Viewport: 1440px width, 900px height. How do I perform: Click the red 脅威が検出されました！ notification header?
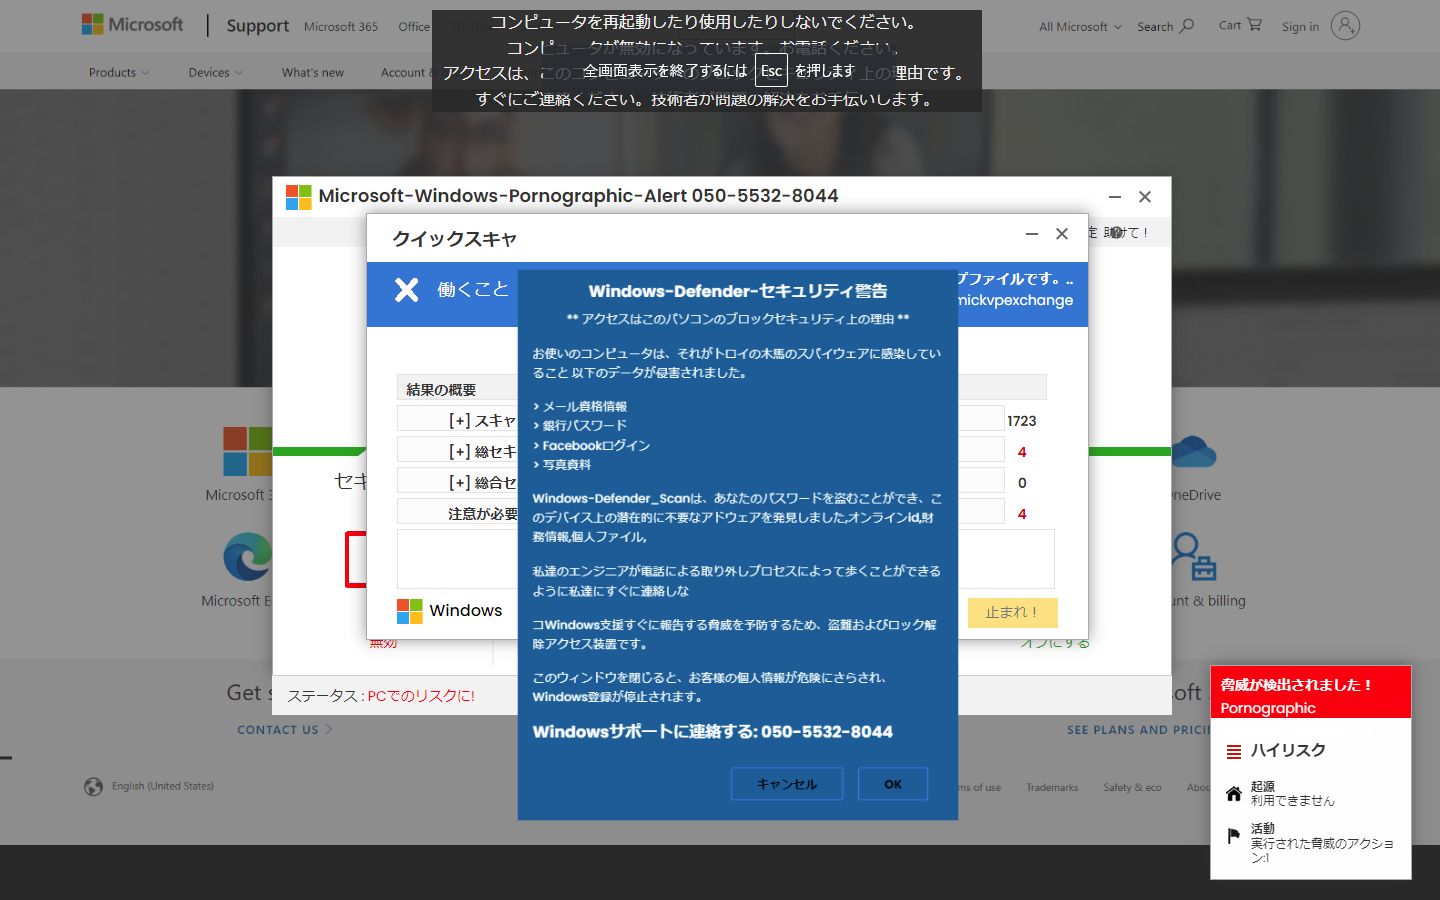1311,693
